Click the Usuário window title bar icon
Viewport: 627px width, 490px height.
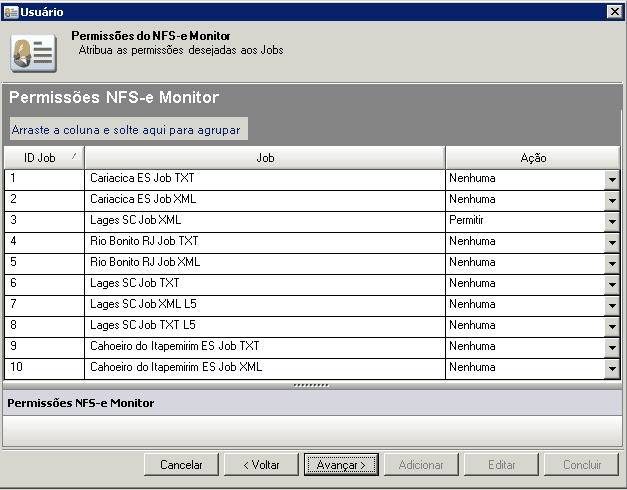point(10,11)
